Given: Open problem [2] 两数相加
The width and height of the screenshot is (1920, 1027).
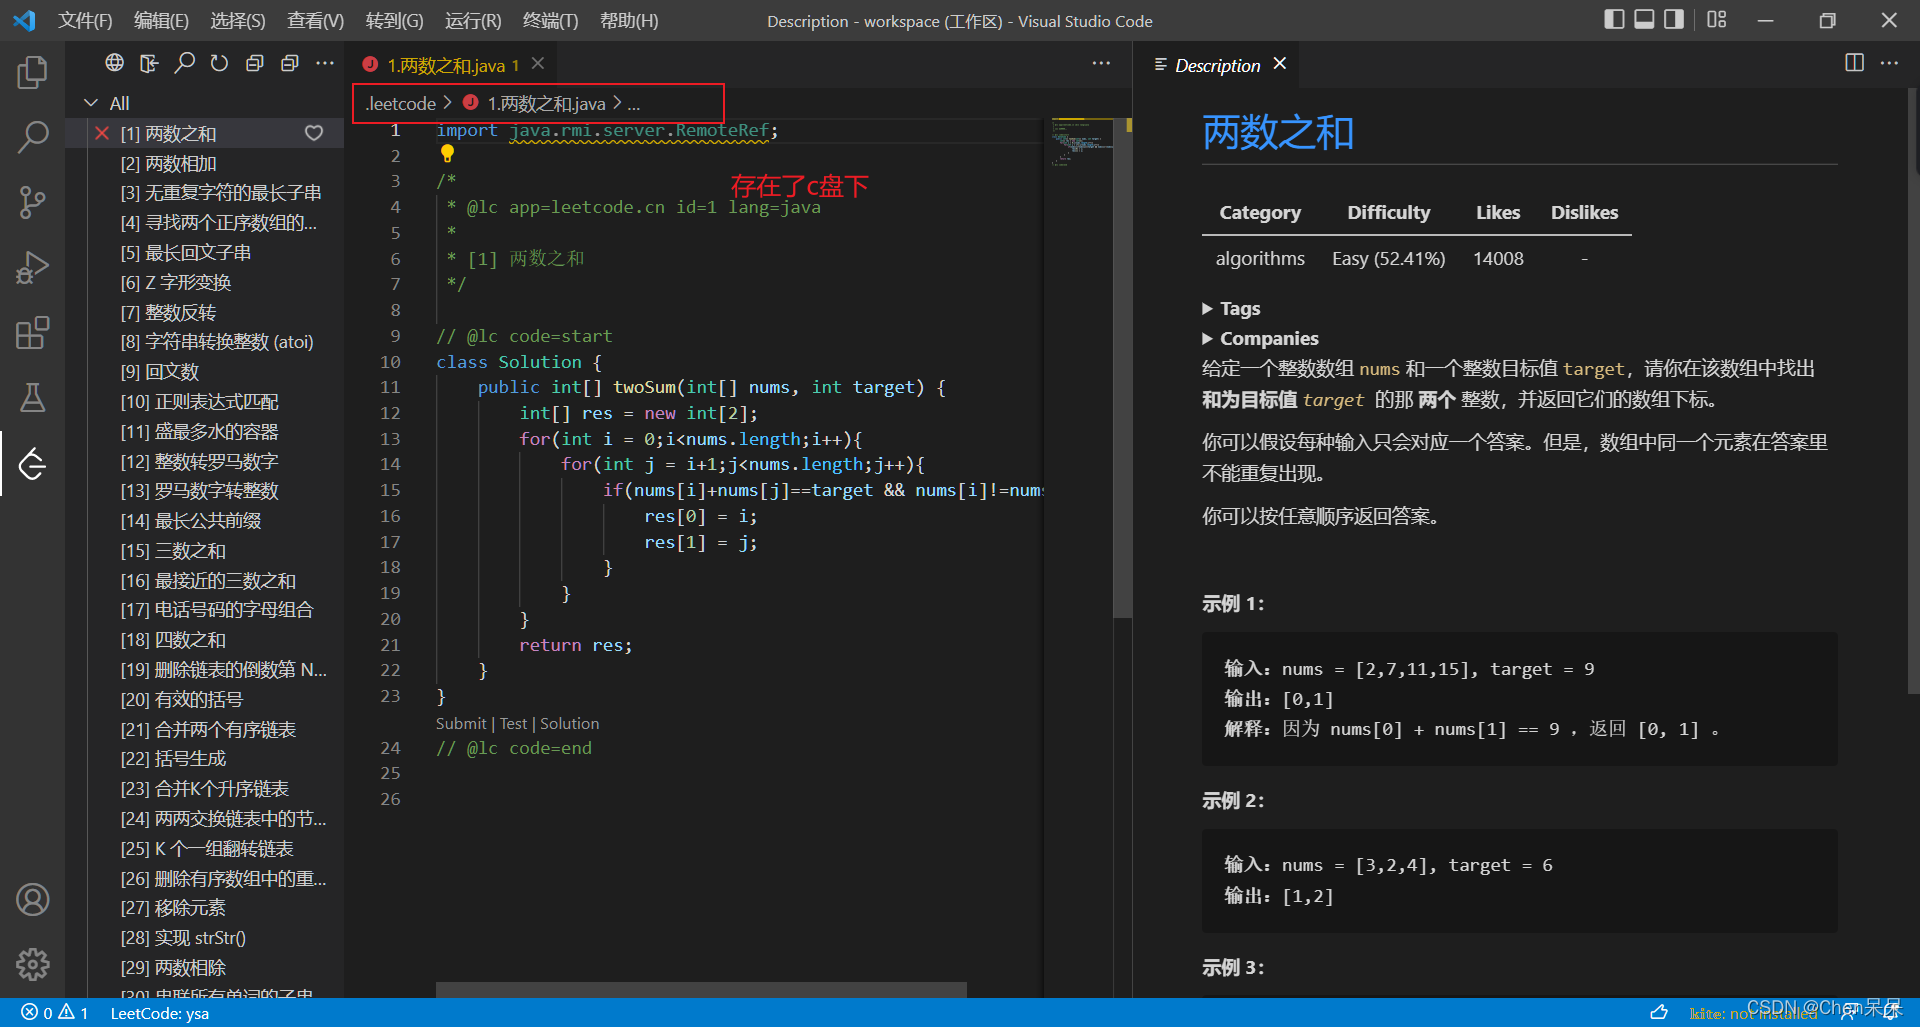Looking at the screenshot, I should coord(169,163).
